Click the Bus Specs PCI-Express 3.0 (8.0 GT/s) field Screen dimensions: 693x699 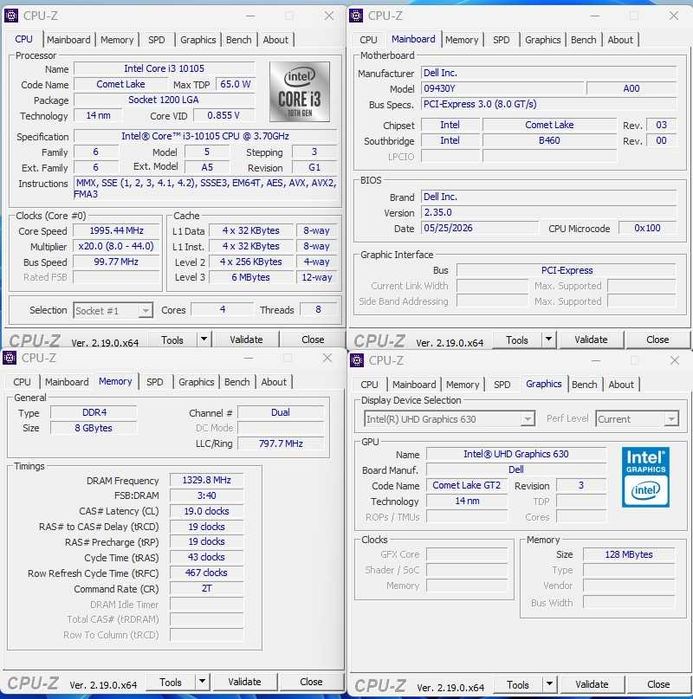pyautogui.click(x=549, y=104)
